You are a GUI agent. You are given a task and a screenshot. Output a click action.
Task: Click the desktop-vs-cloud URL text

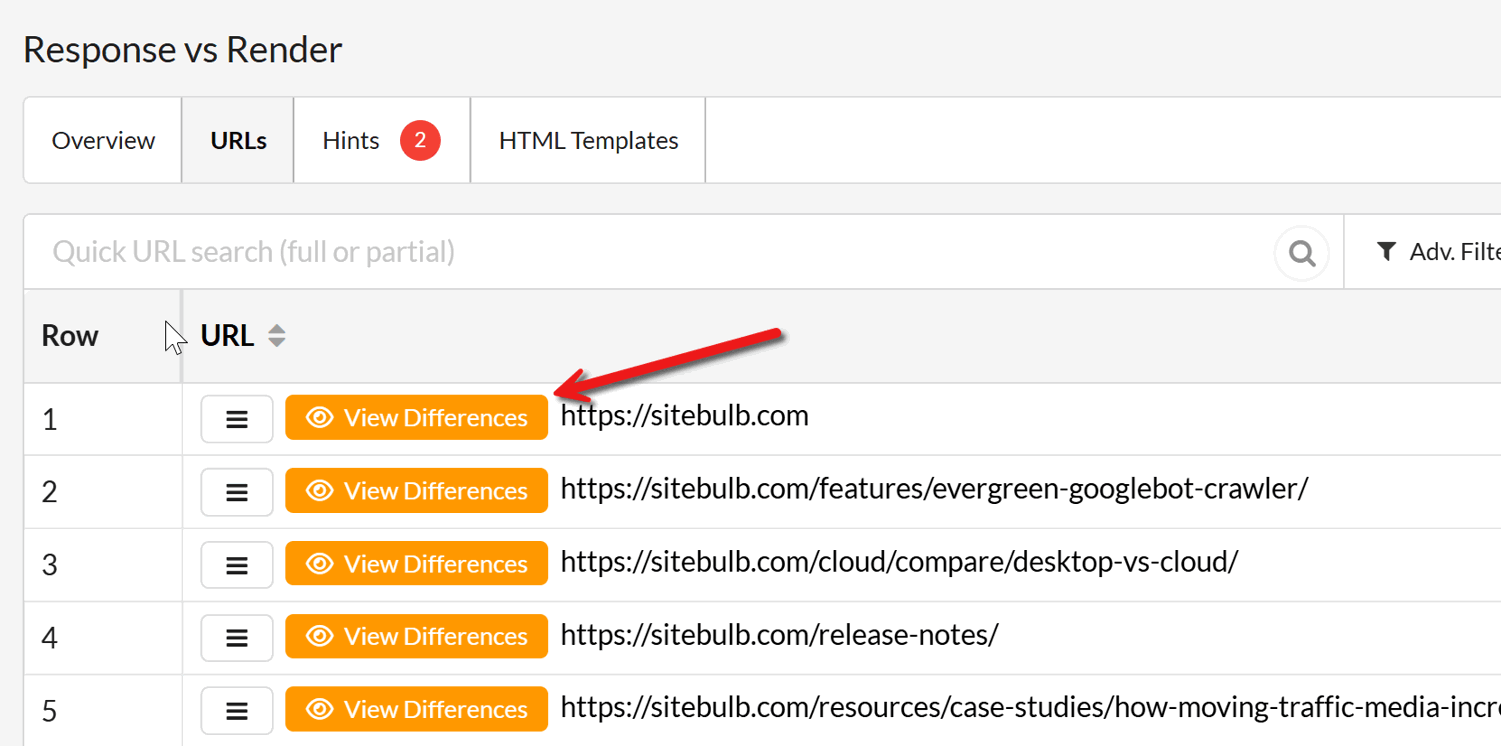coord(899,562)
